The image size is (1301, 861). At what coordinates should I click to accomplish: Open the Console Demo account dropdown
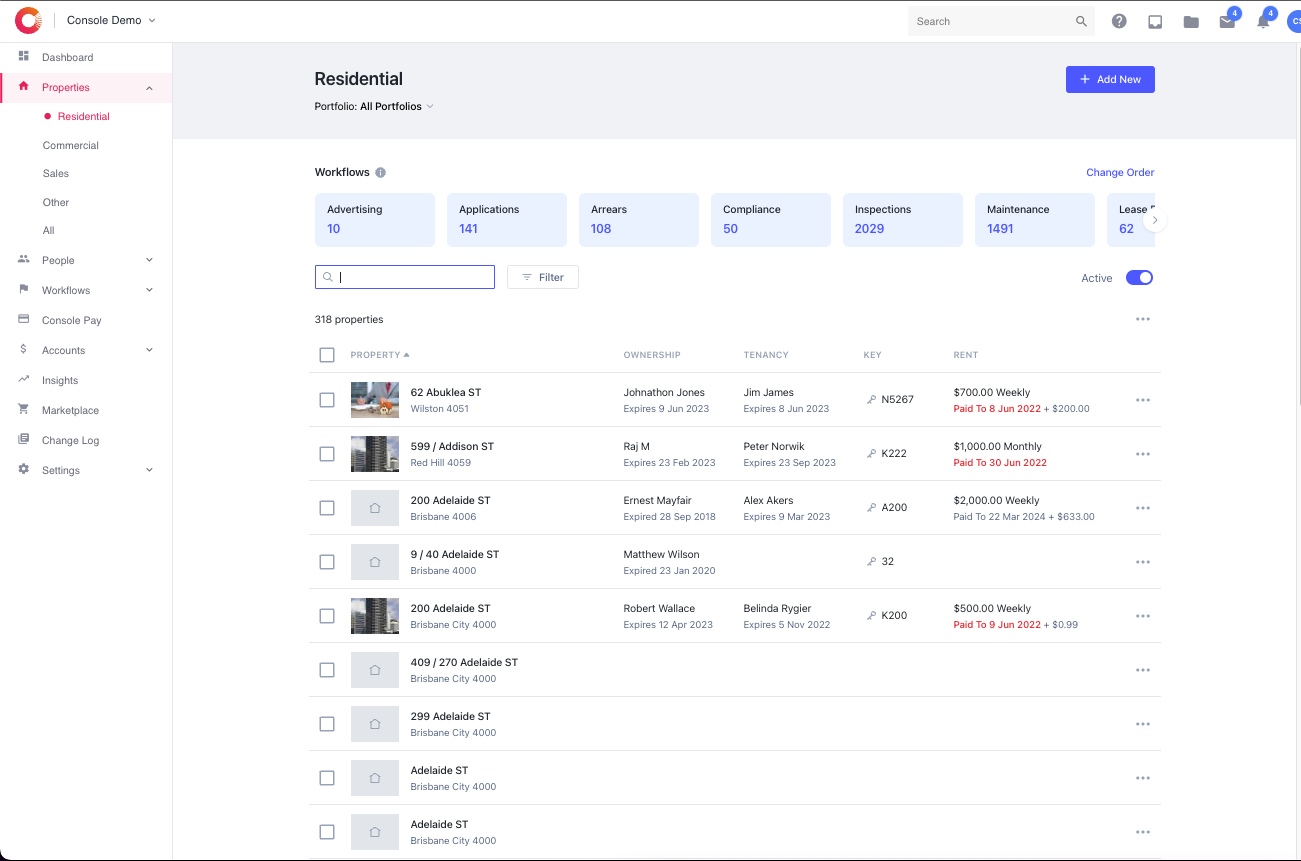click(111, 20)
